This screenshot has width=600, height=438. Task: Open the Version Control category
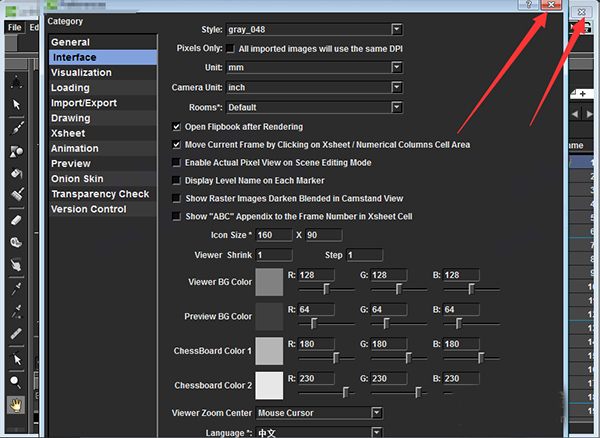tap(88, 209)
